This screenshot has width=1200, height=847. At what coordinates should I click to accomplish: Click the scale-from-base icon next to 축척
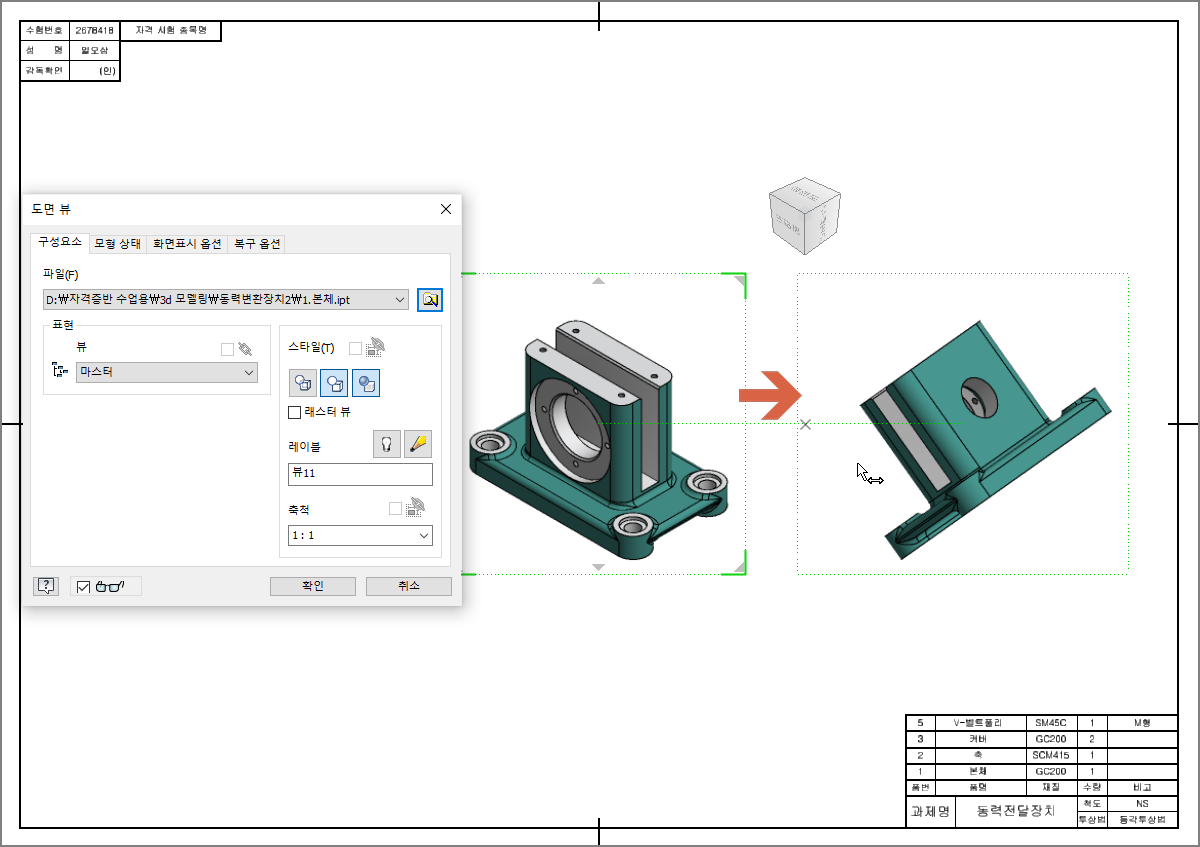[x=416, y=508]
